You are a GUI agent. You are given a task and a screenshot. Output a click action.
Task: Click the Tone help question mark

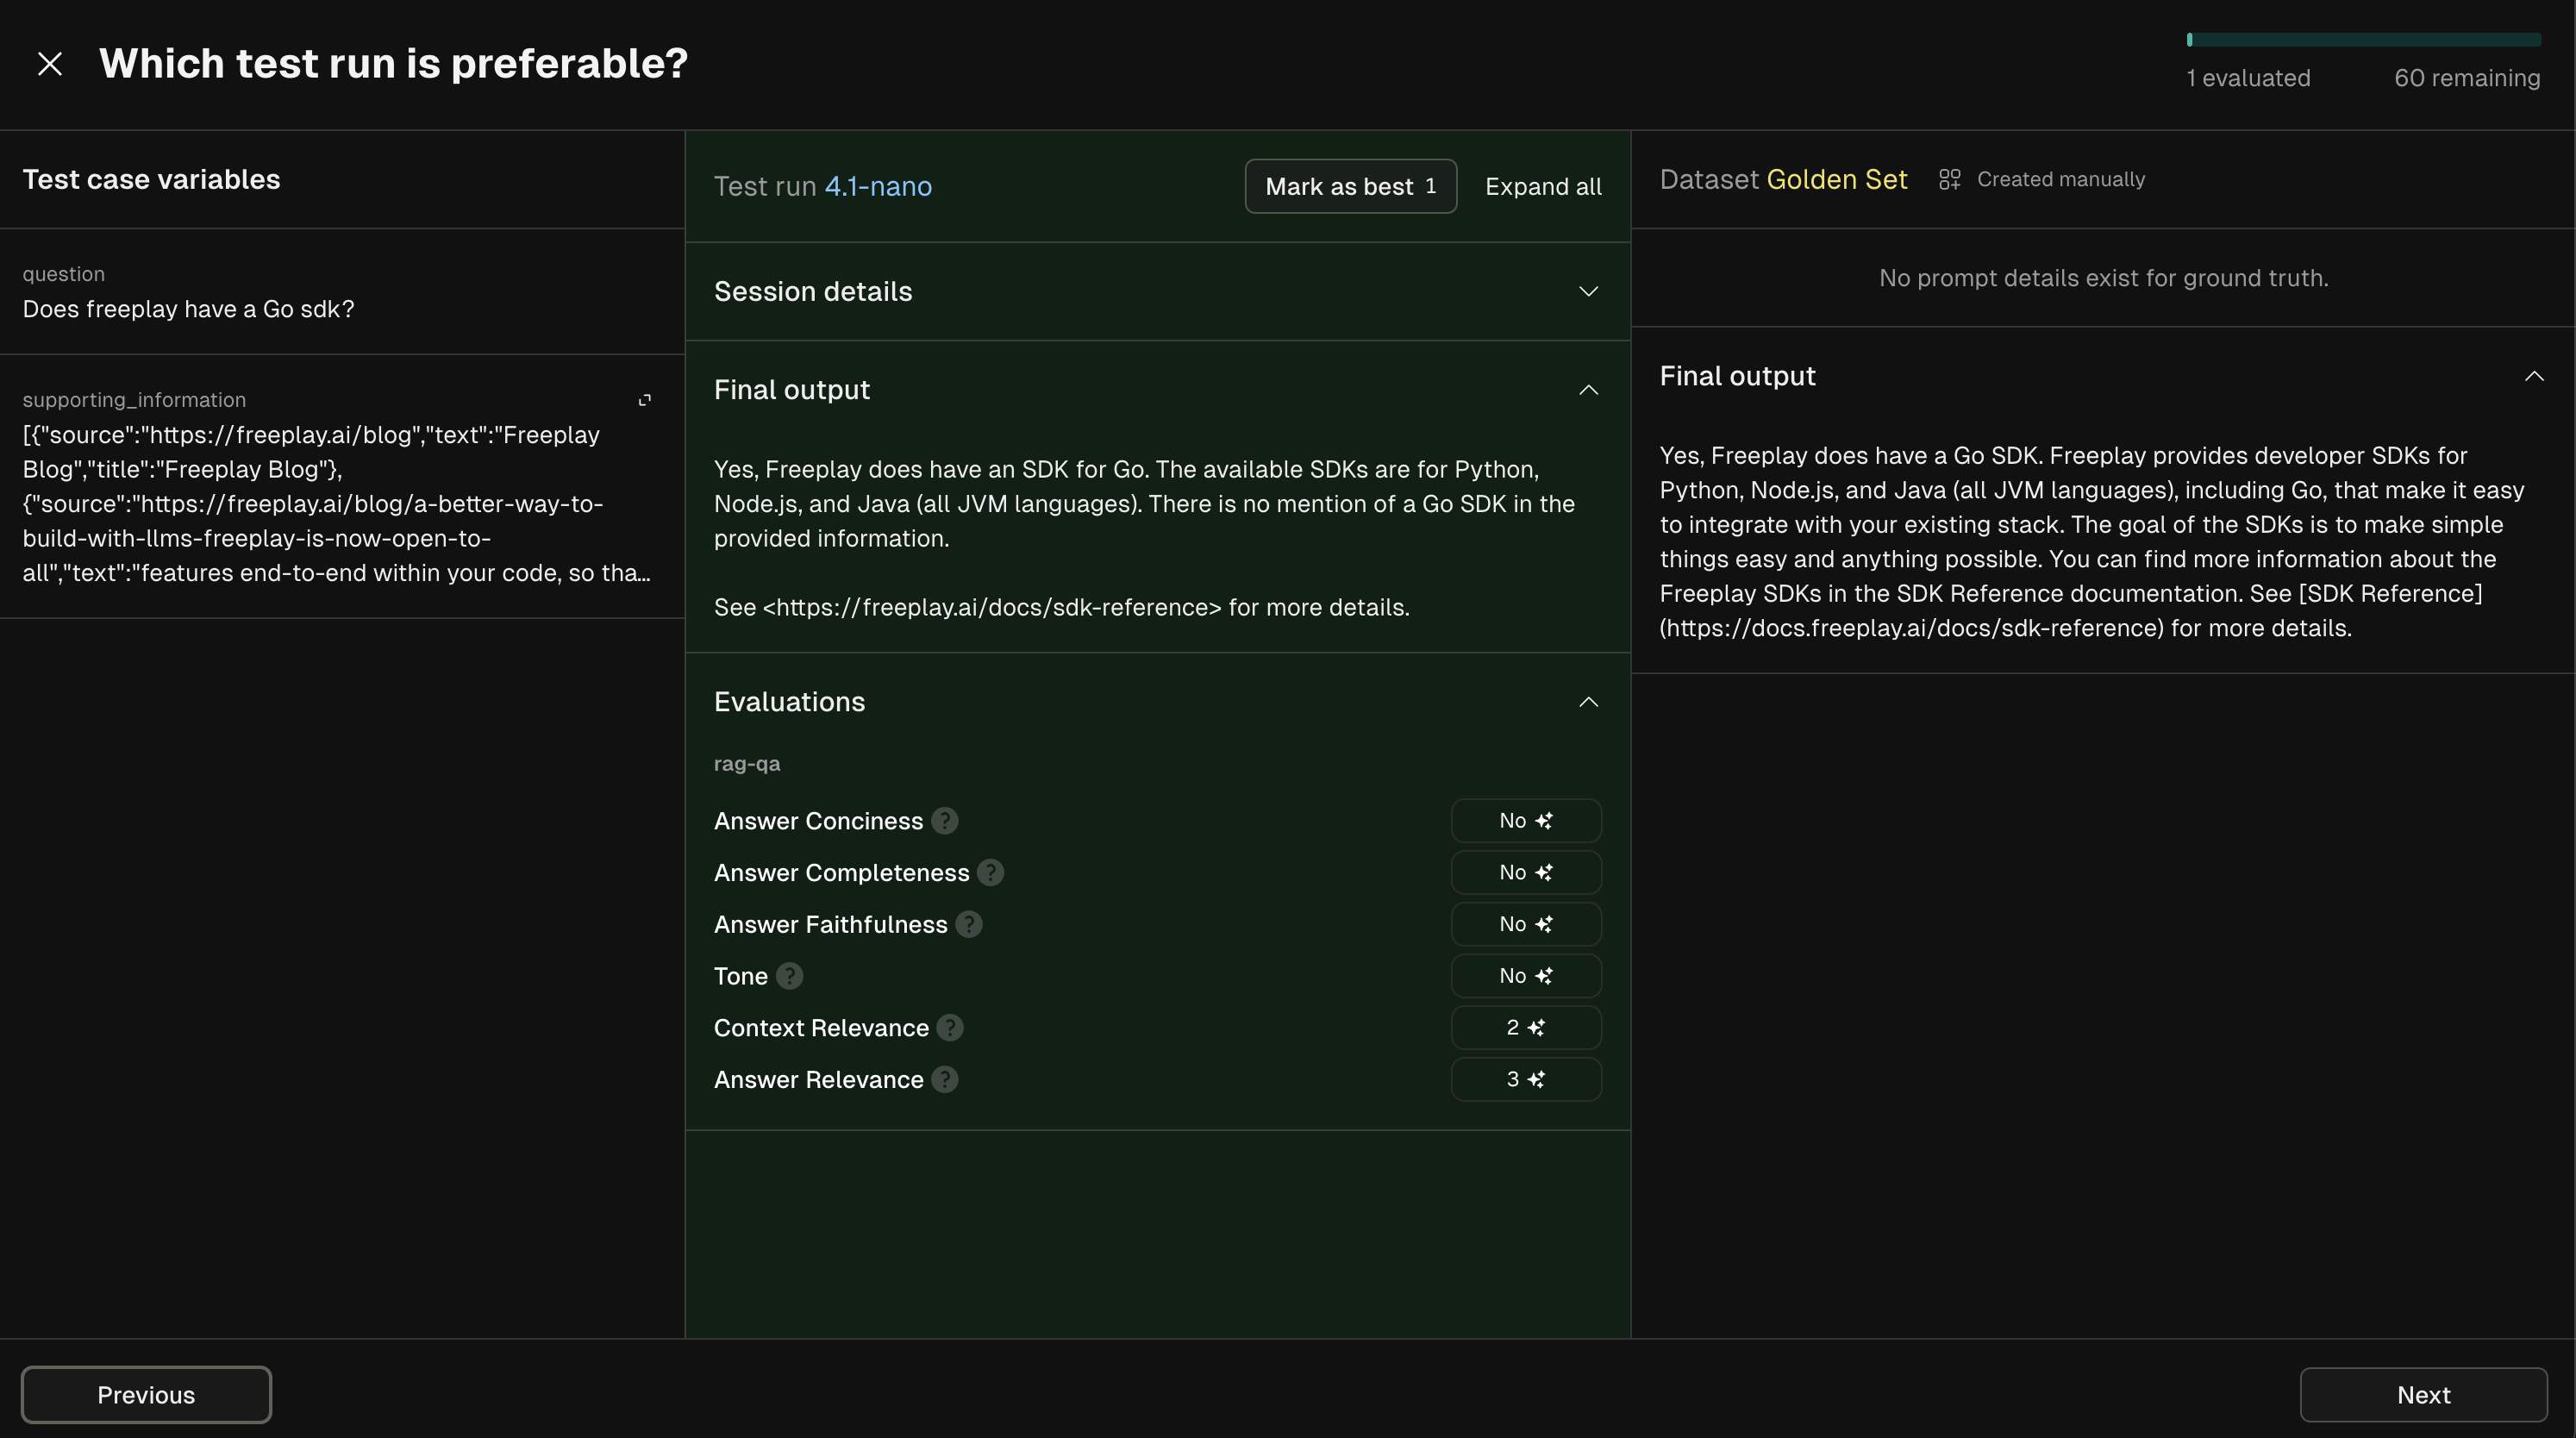click(789, 976)
